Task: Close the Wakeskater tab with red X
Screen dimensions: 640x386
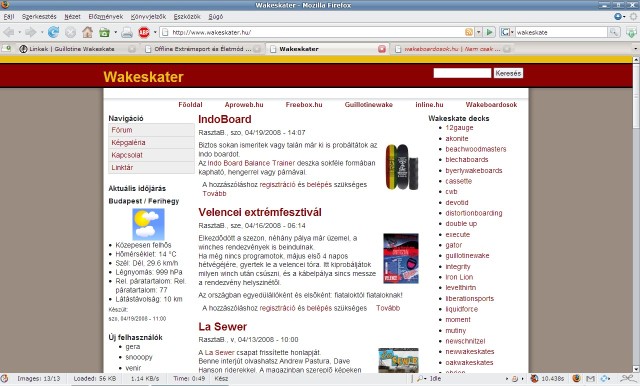Action: click(x=382, y=49)
